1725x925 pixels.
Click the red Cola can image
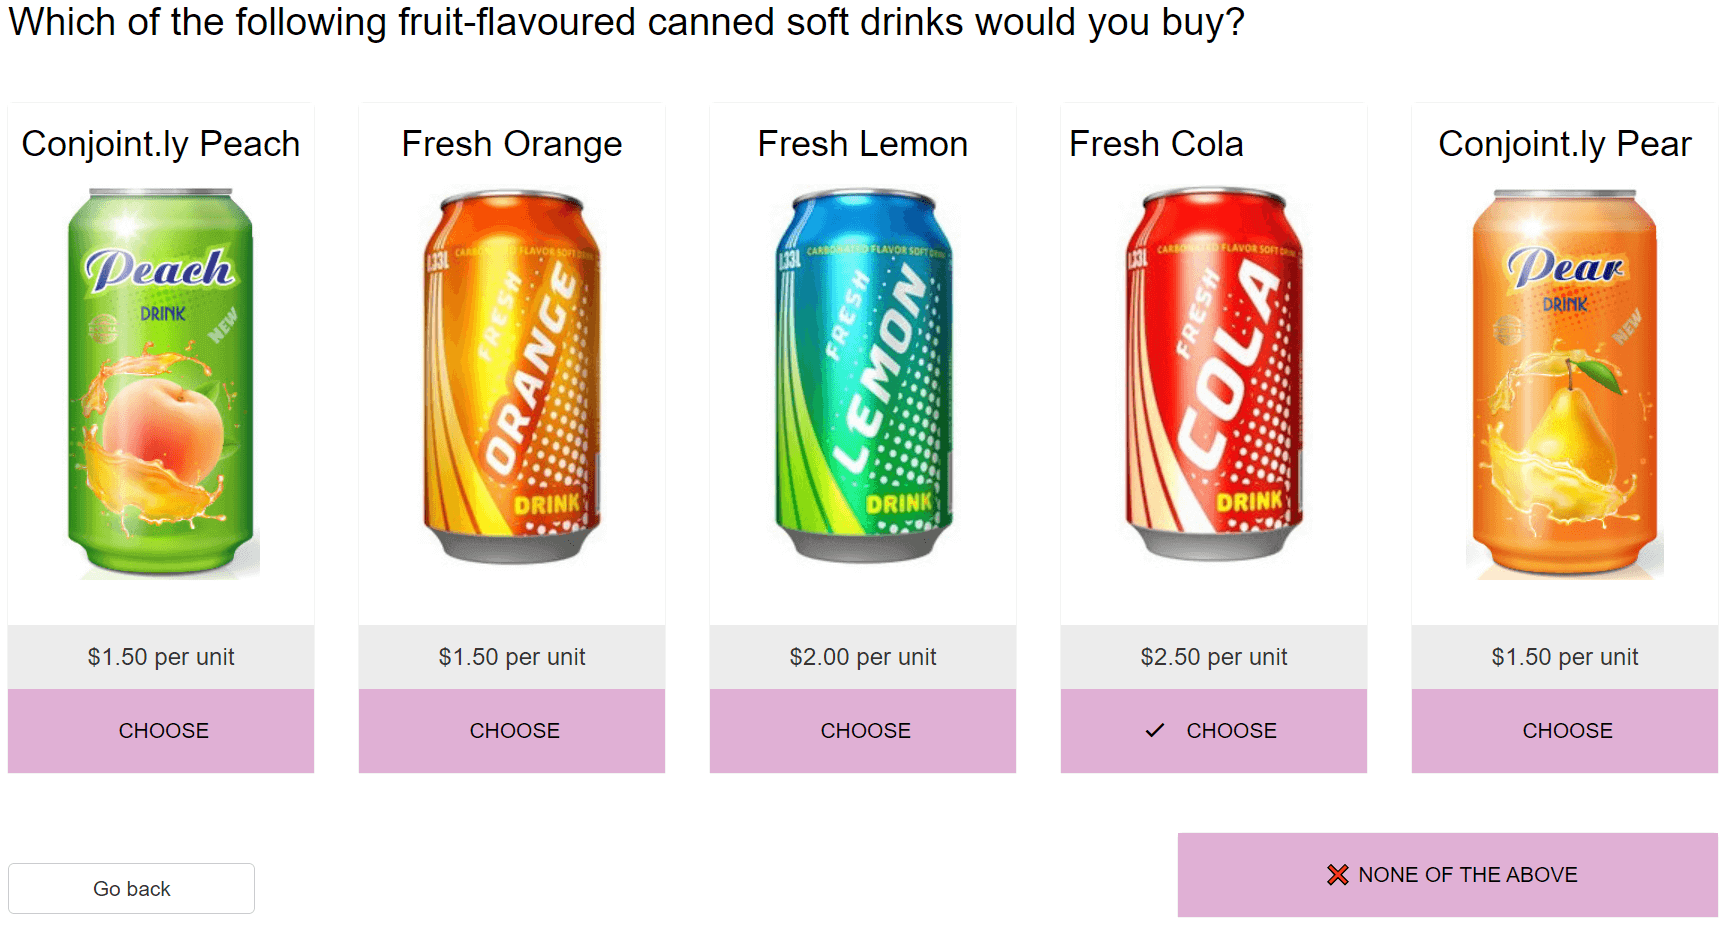pyautogui.click(x=1214, y=374)
